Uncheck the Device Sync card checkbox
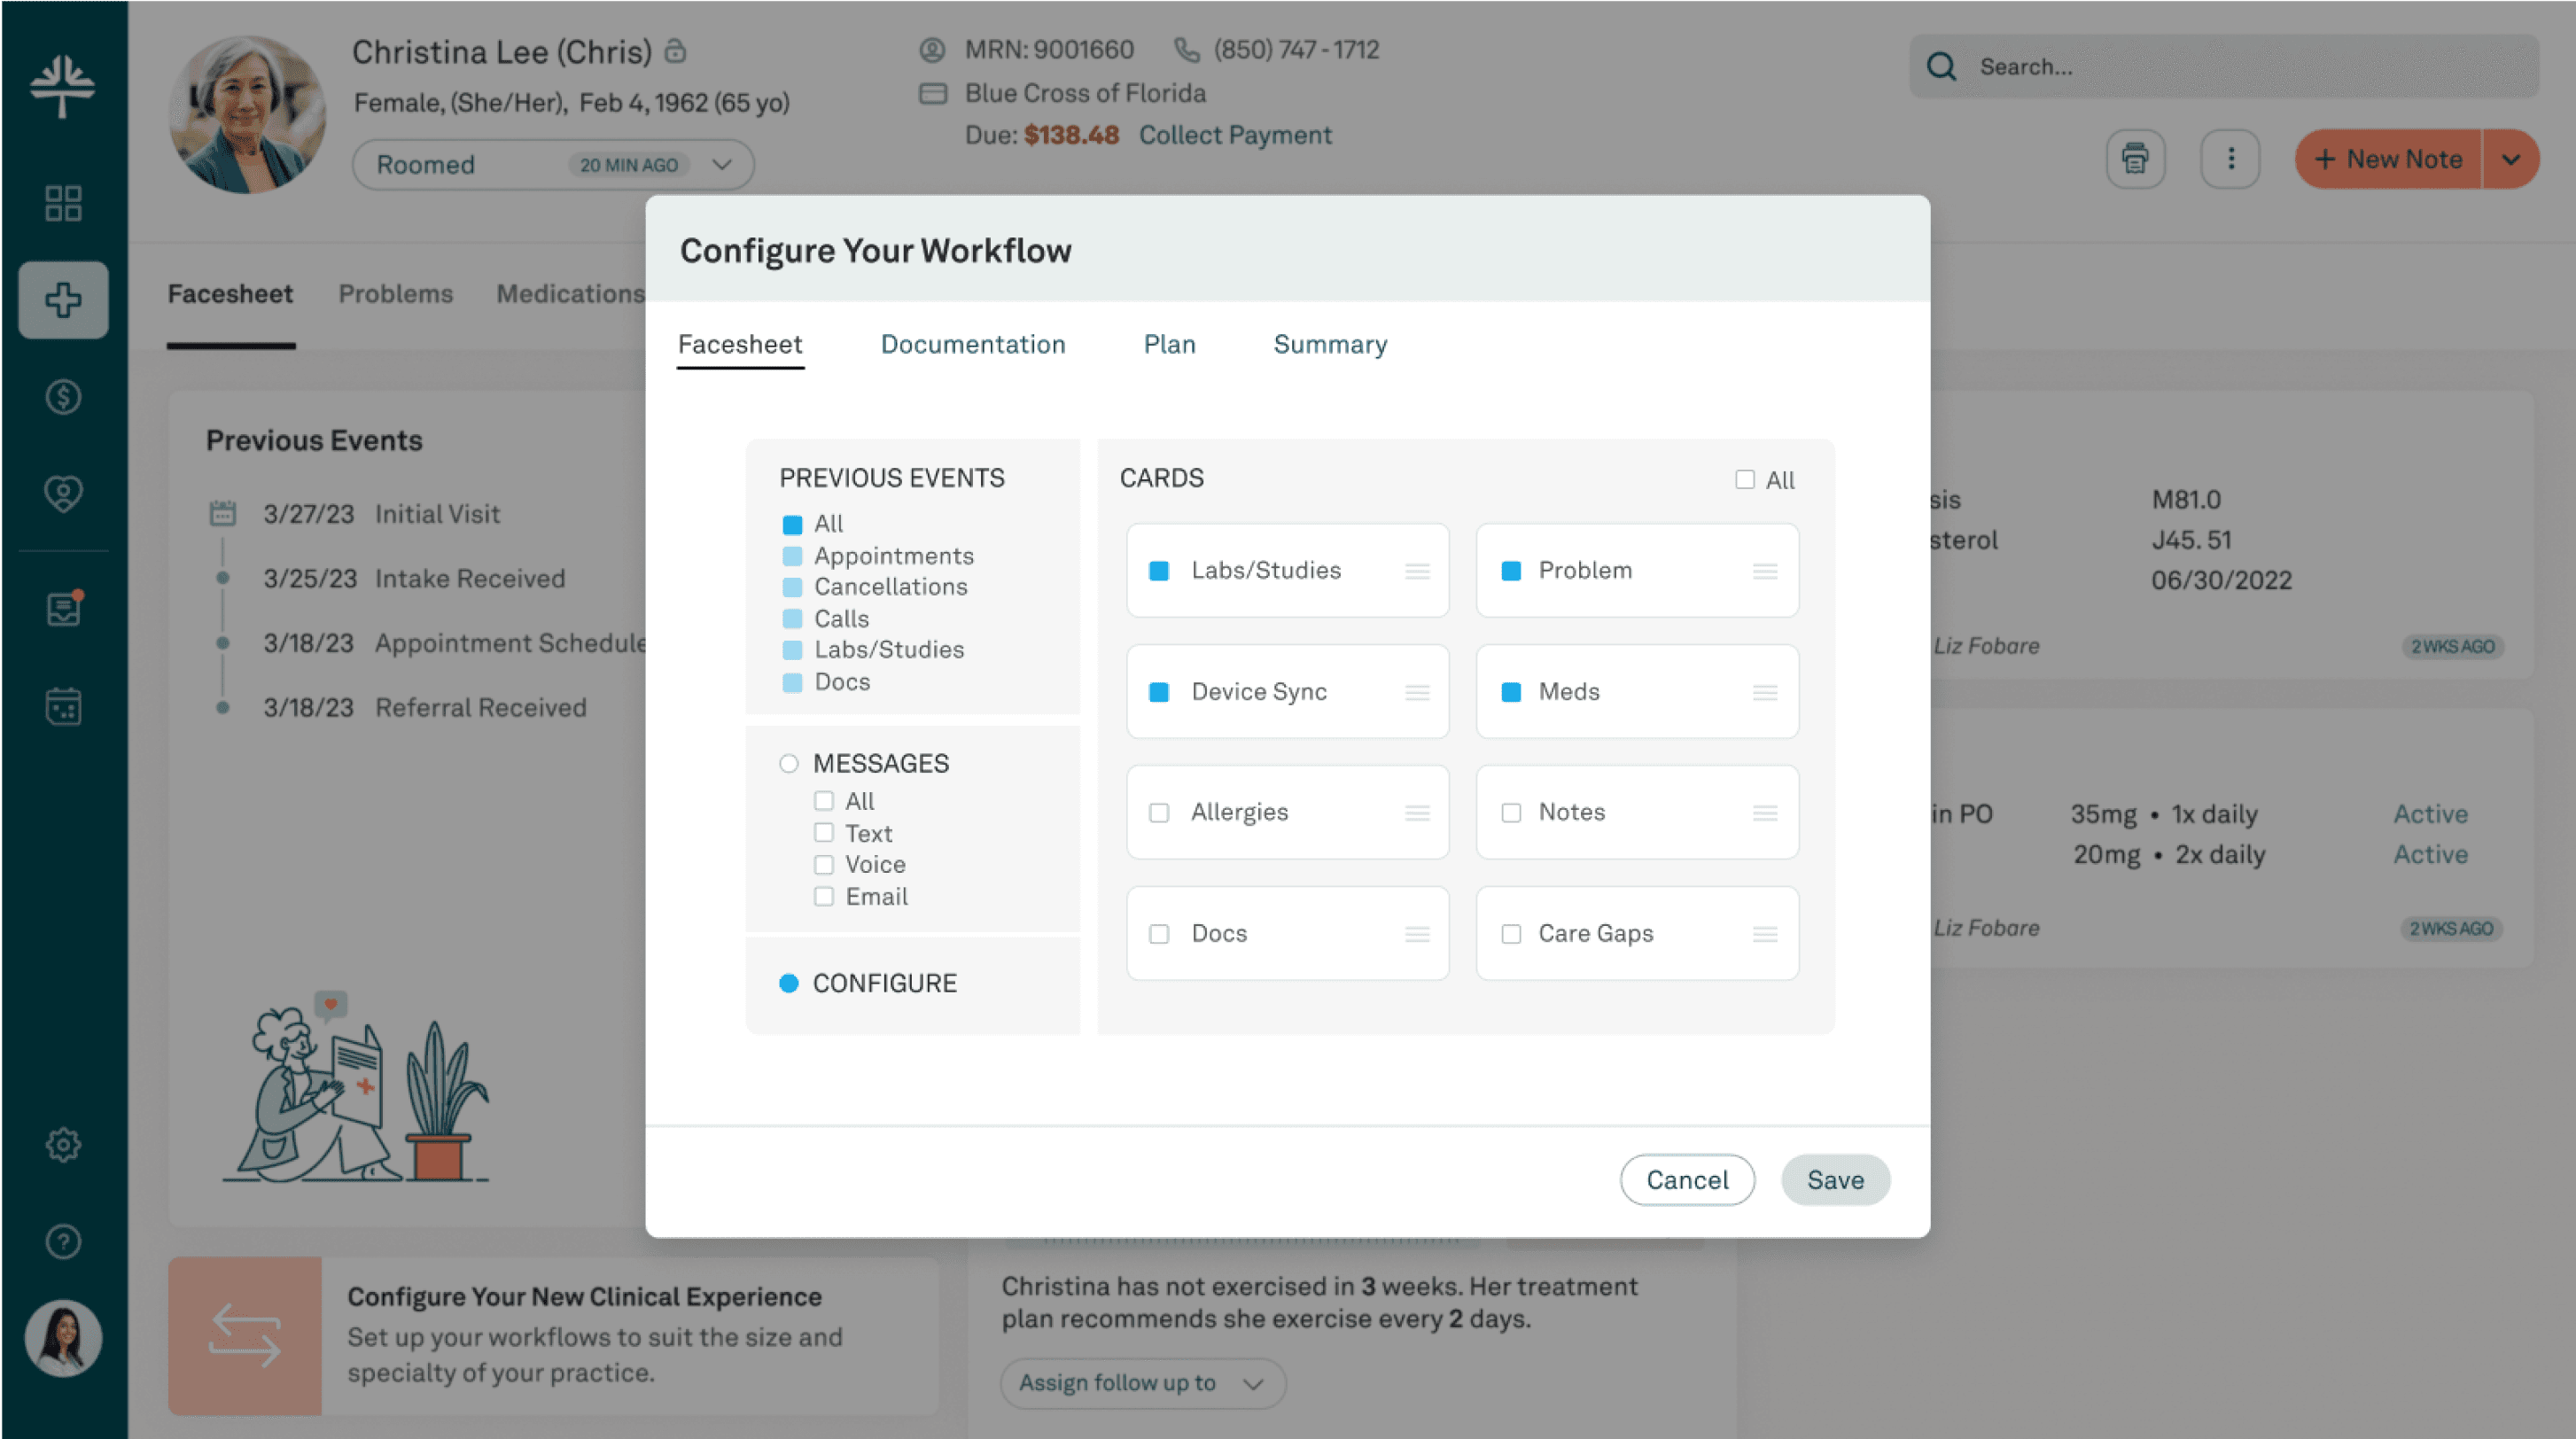 (1159, 692)
